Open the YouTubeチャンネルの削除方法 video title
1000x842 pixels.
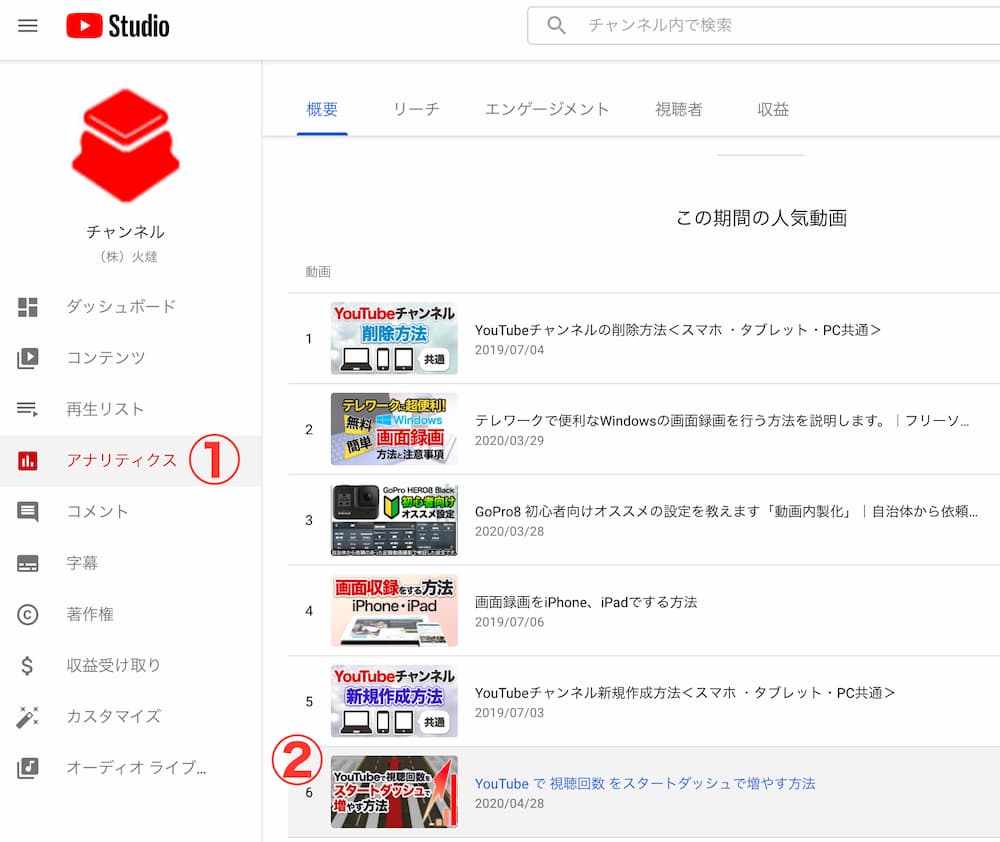pyautogui.click(x=677, y=330)
